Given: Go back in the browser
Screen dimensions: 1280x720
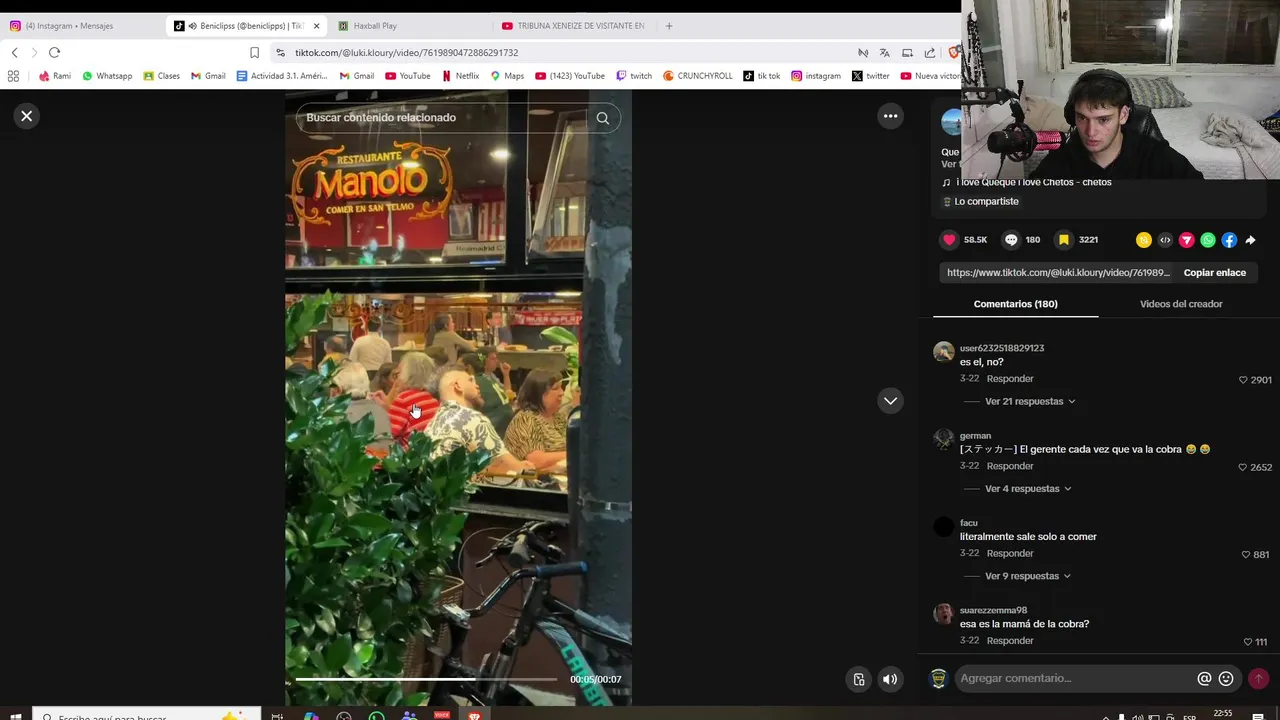Looking at the screenshot, I should [14, 53].
